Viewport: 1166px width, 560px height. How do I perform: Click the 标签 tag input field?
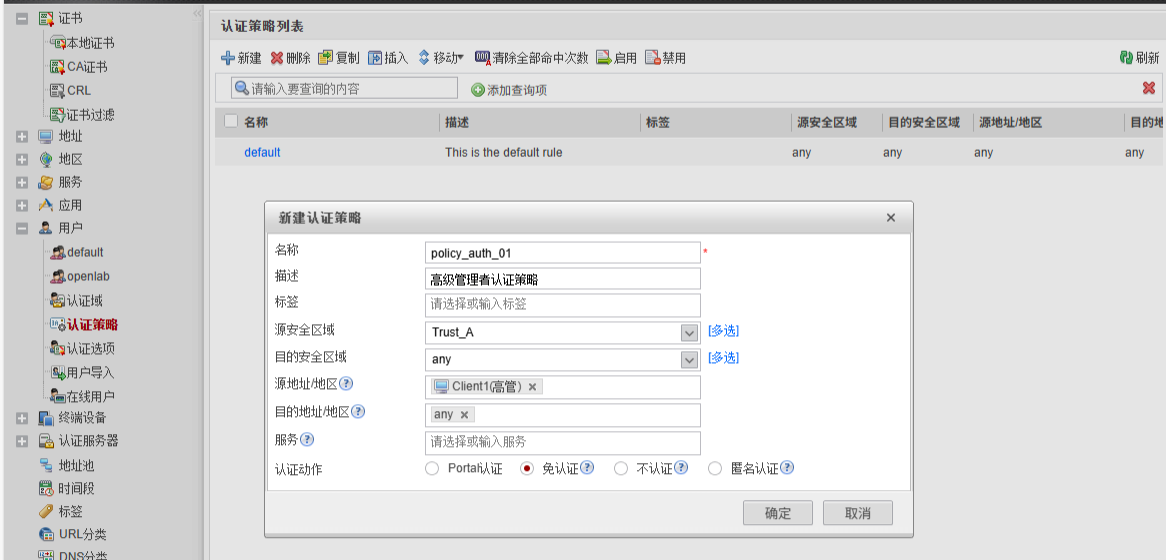tap(563, 305)
